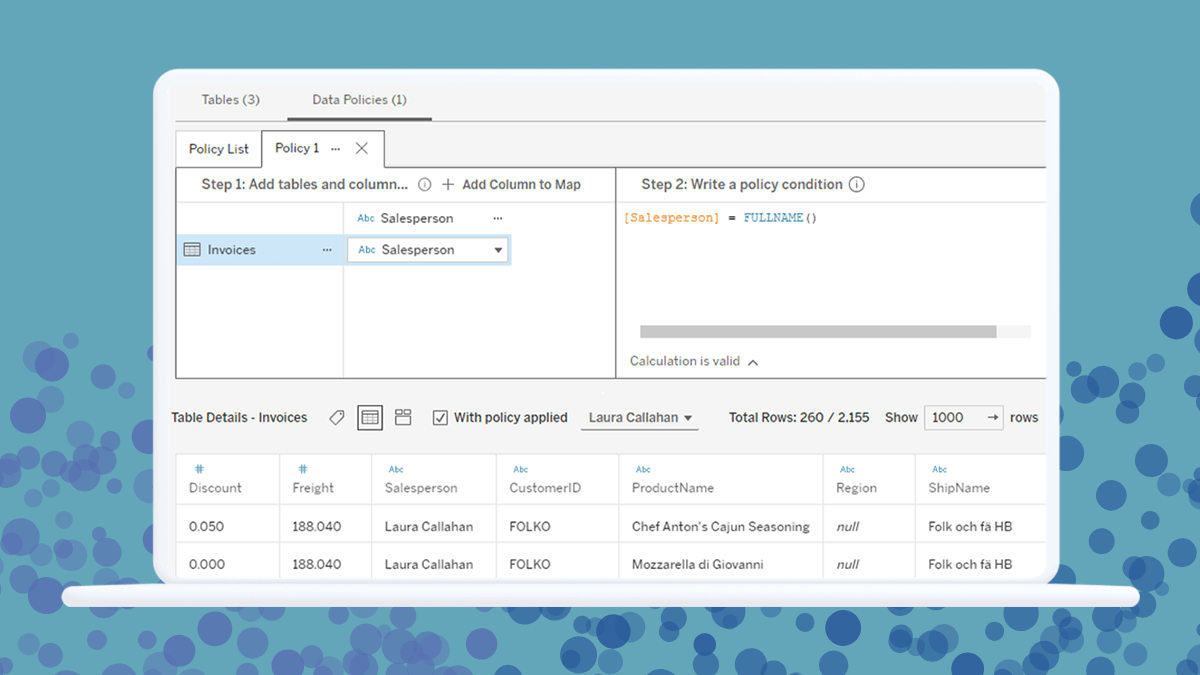
Task: Click the info icon next to Step 2
Action: tap(856, 185)
